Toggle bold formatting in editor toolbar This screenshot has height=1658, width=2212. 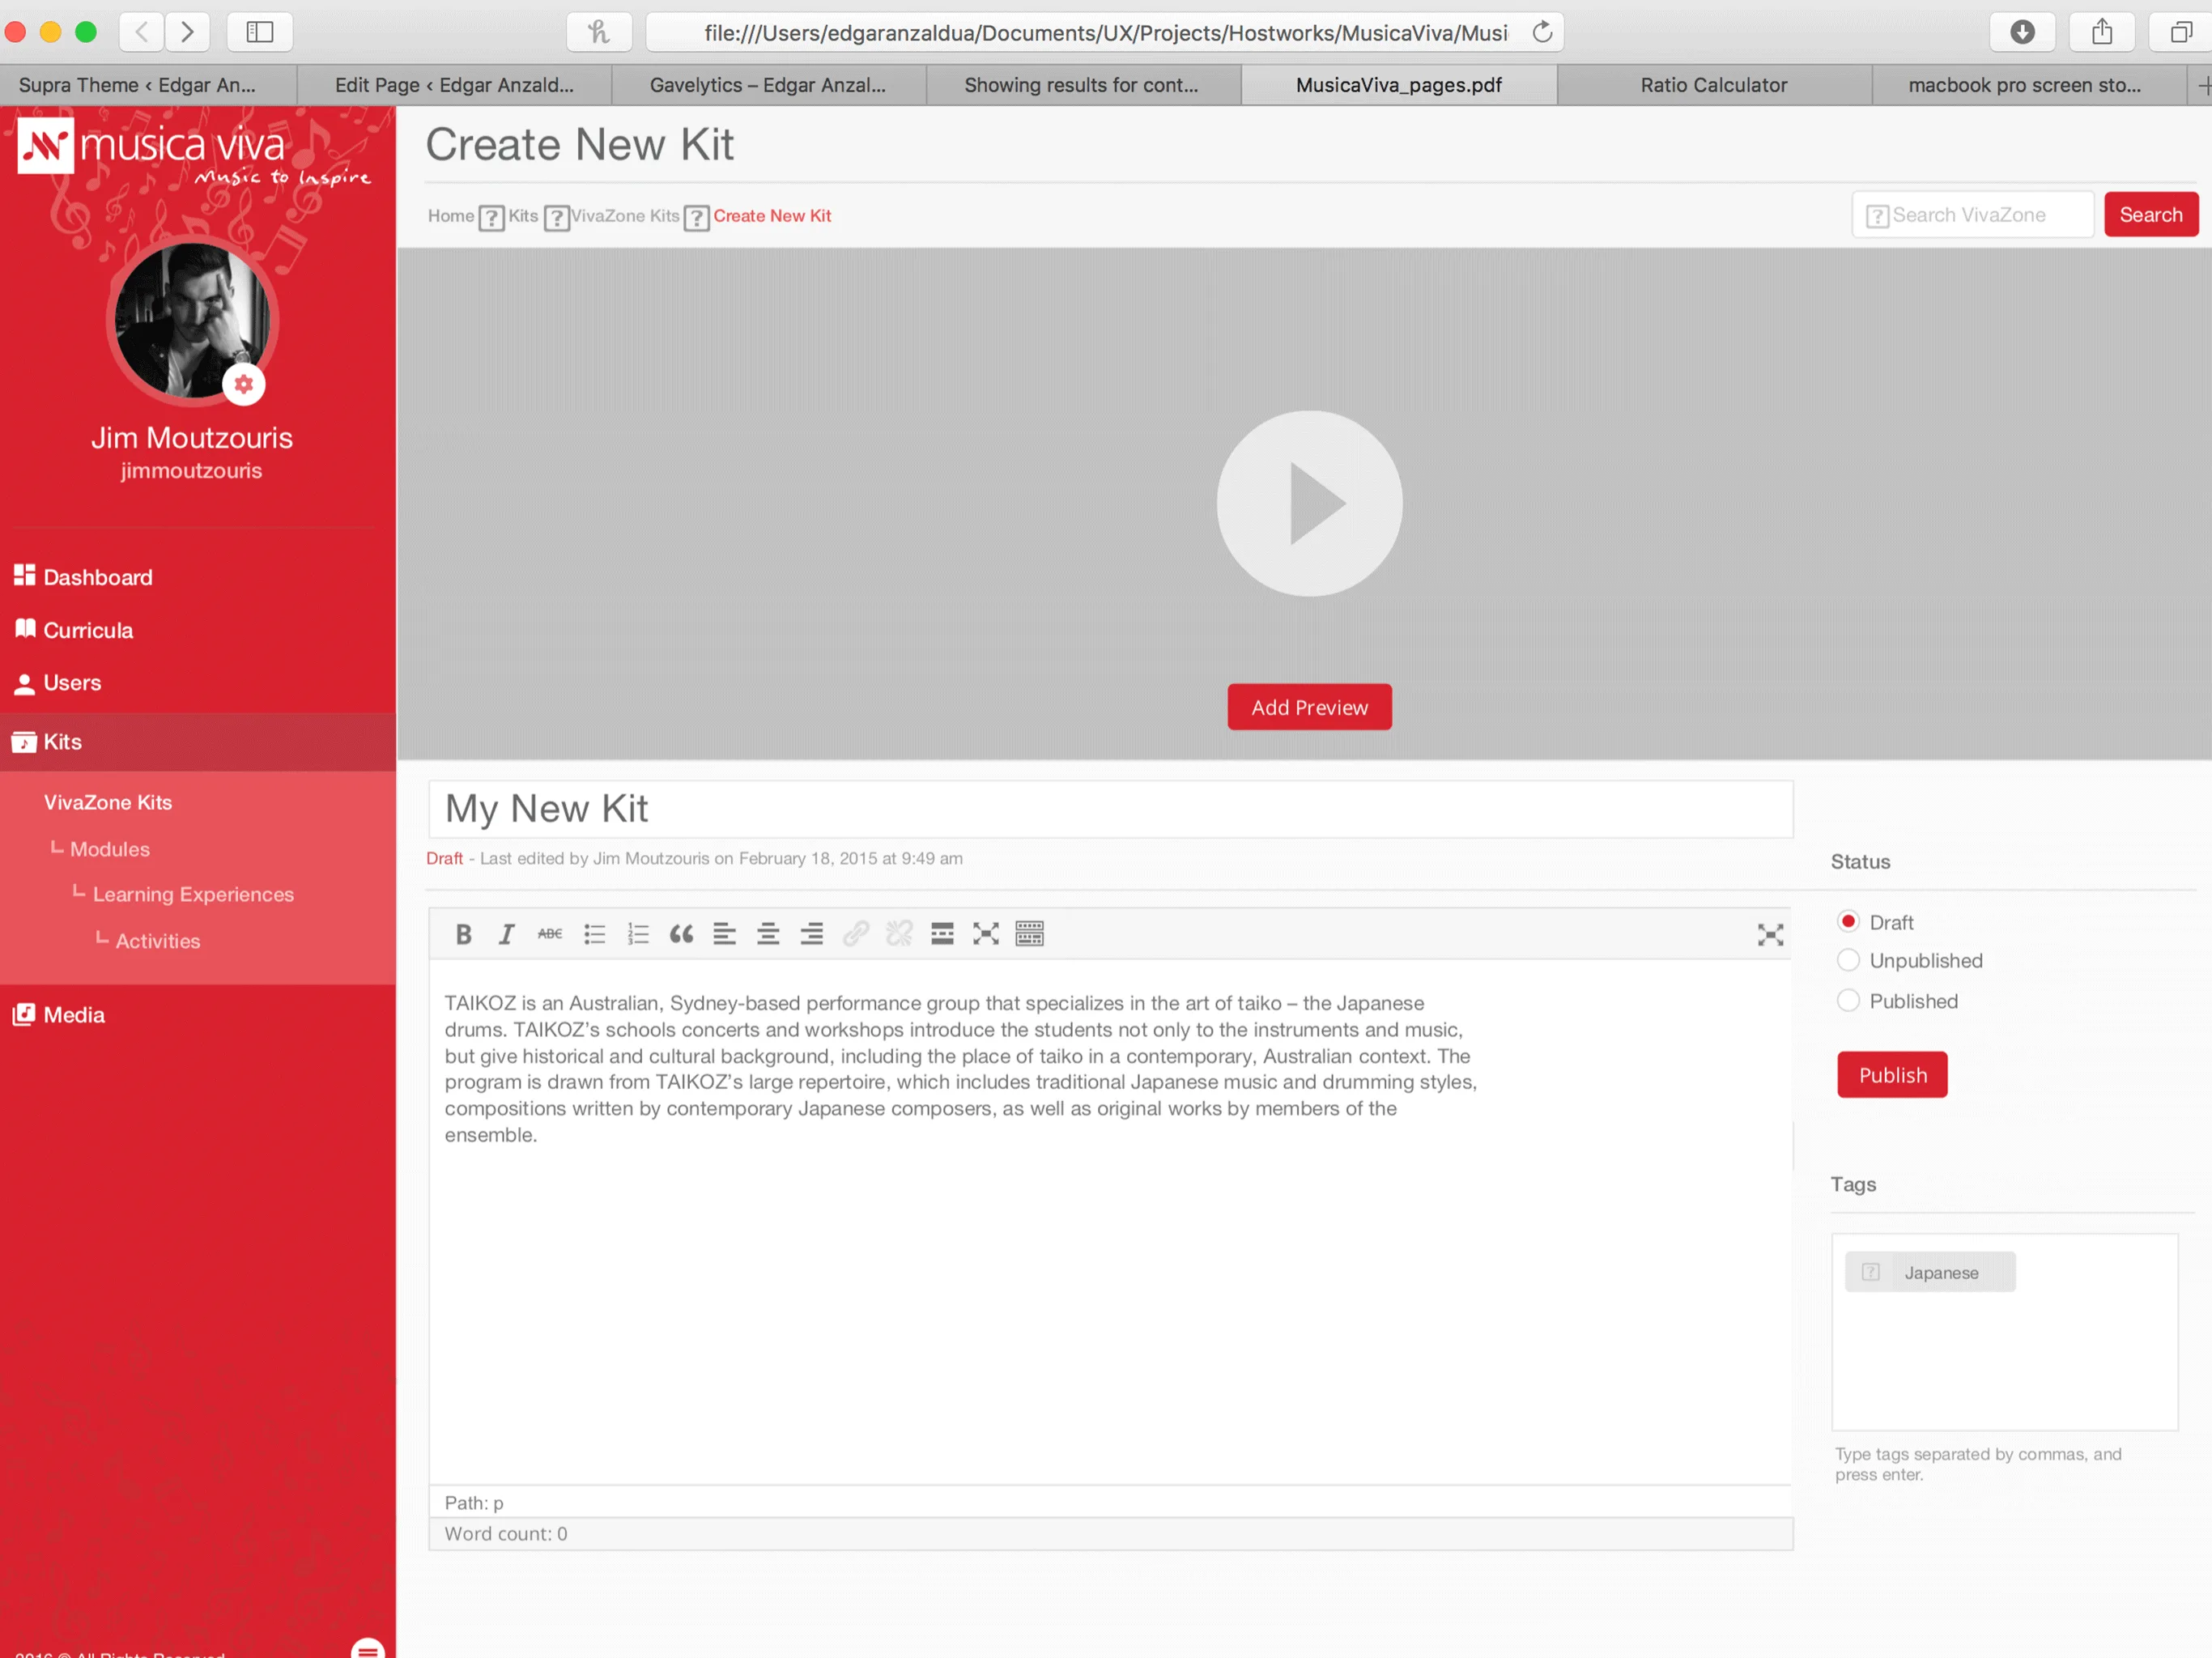(x=463, y=934)
